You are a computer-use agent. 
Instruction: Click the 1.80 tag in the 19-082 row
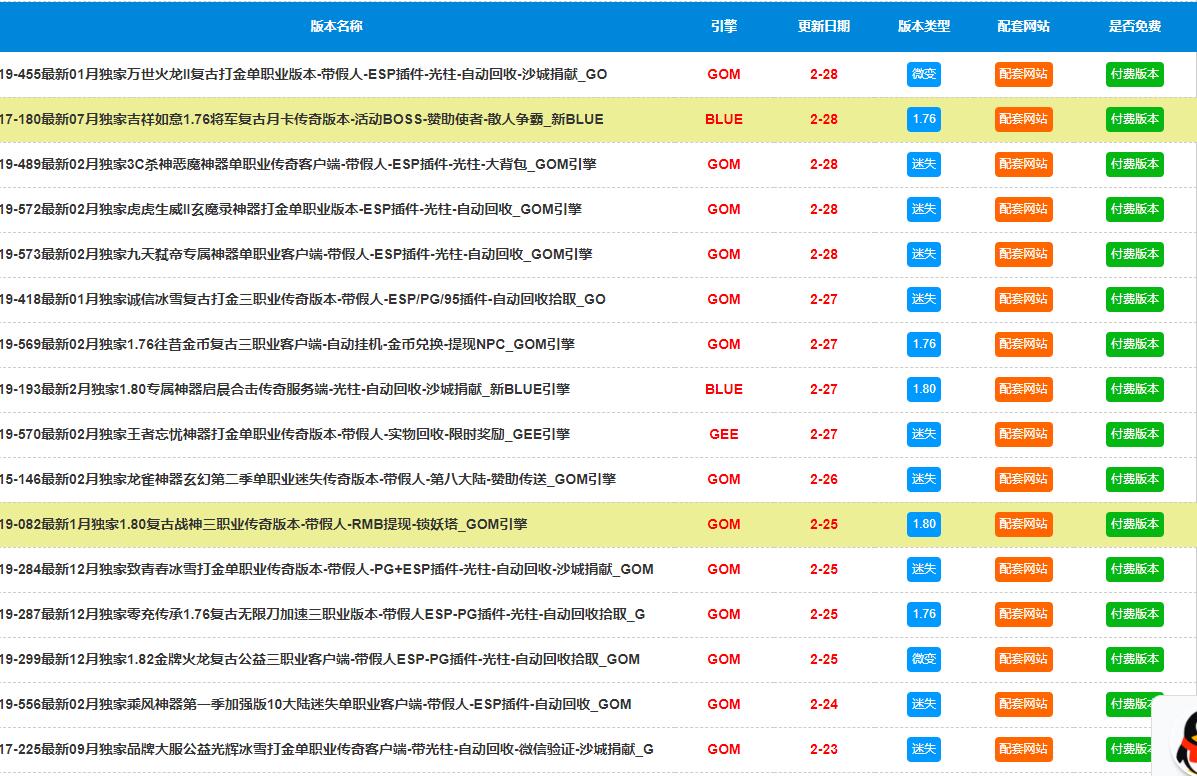pyautogui.click(x=923, y=524)
